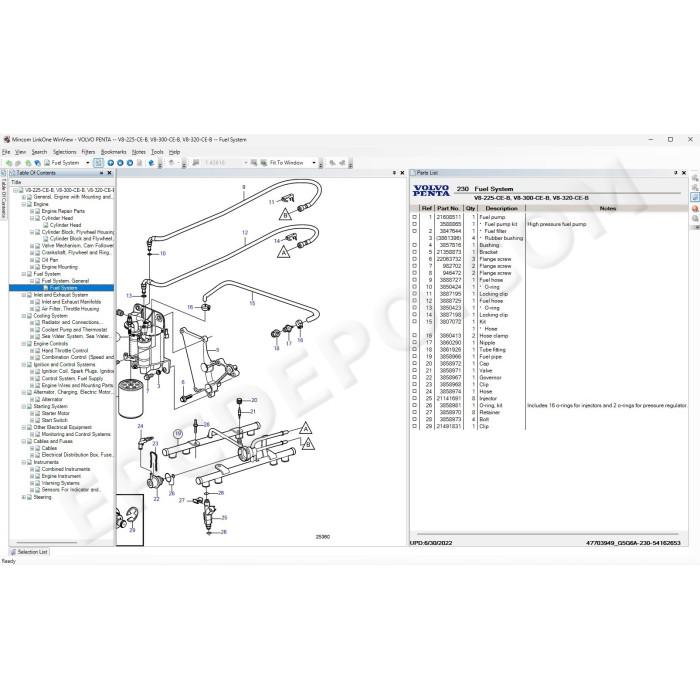This screenshot has width=700, height=700.
Task: Open the File menu
Action: 6,152
